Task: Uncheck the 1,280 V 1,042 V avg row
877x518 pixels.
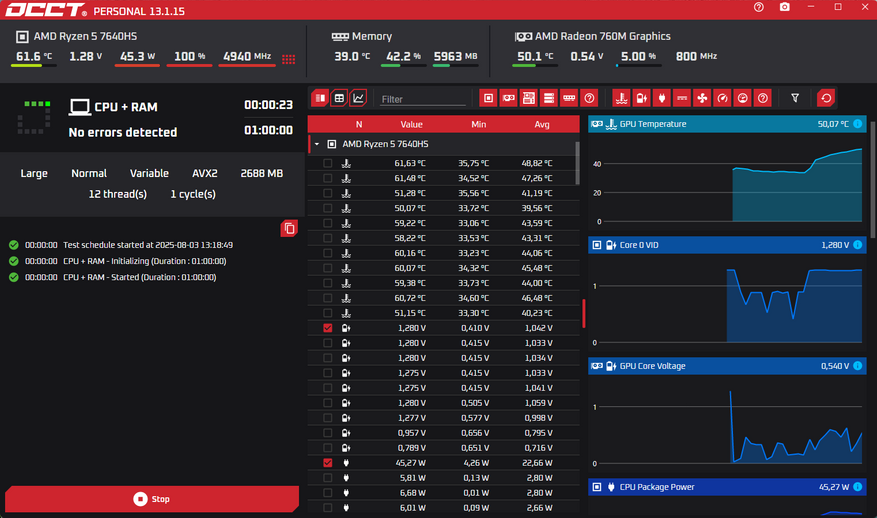Action: (328, 328)
